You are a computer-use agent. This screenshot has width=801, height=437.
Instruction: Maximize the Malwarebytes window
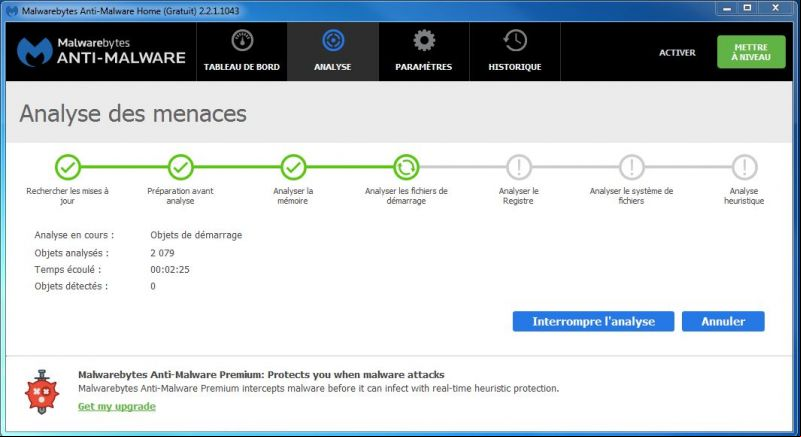pos(747,8)
